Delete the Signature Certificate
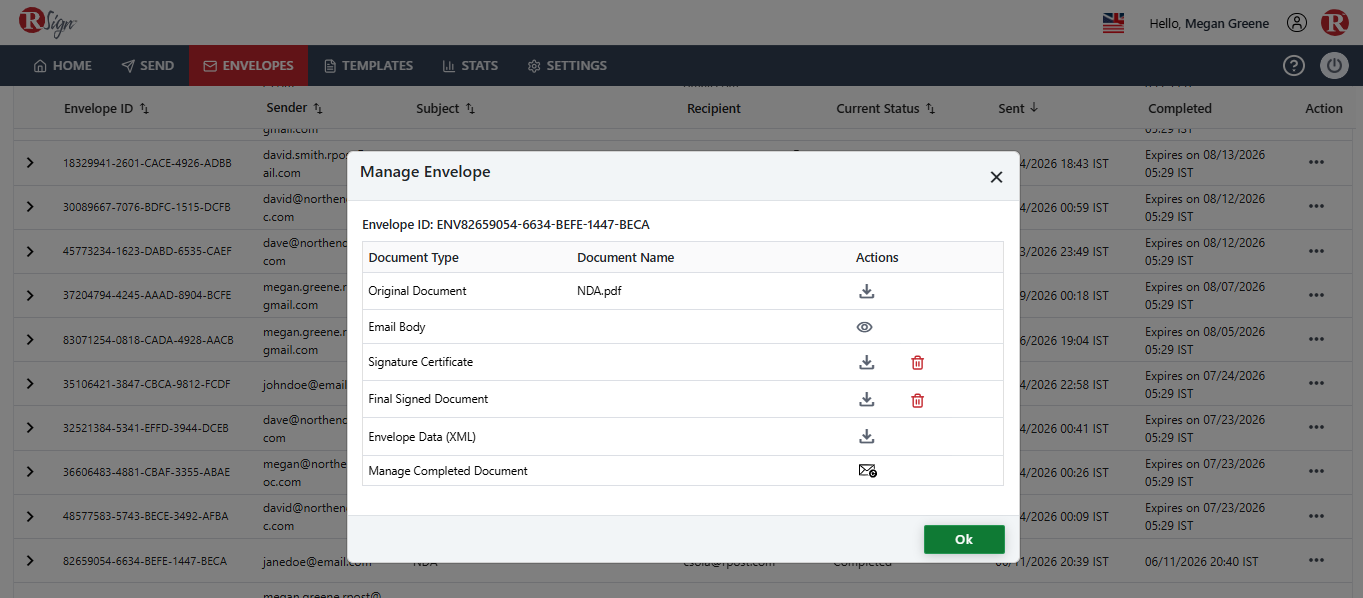The height and width of the screenshot is (598, 1363). pos(917,362)
